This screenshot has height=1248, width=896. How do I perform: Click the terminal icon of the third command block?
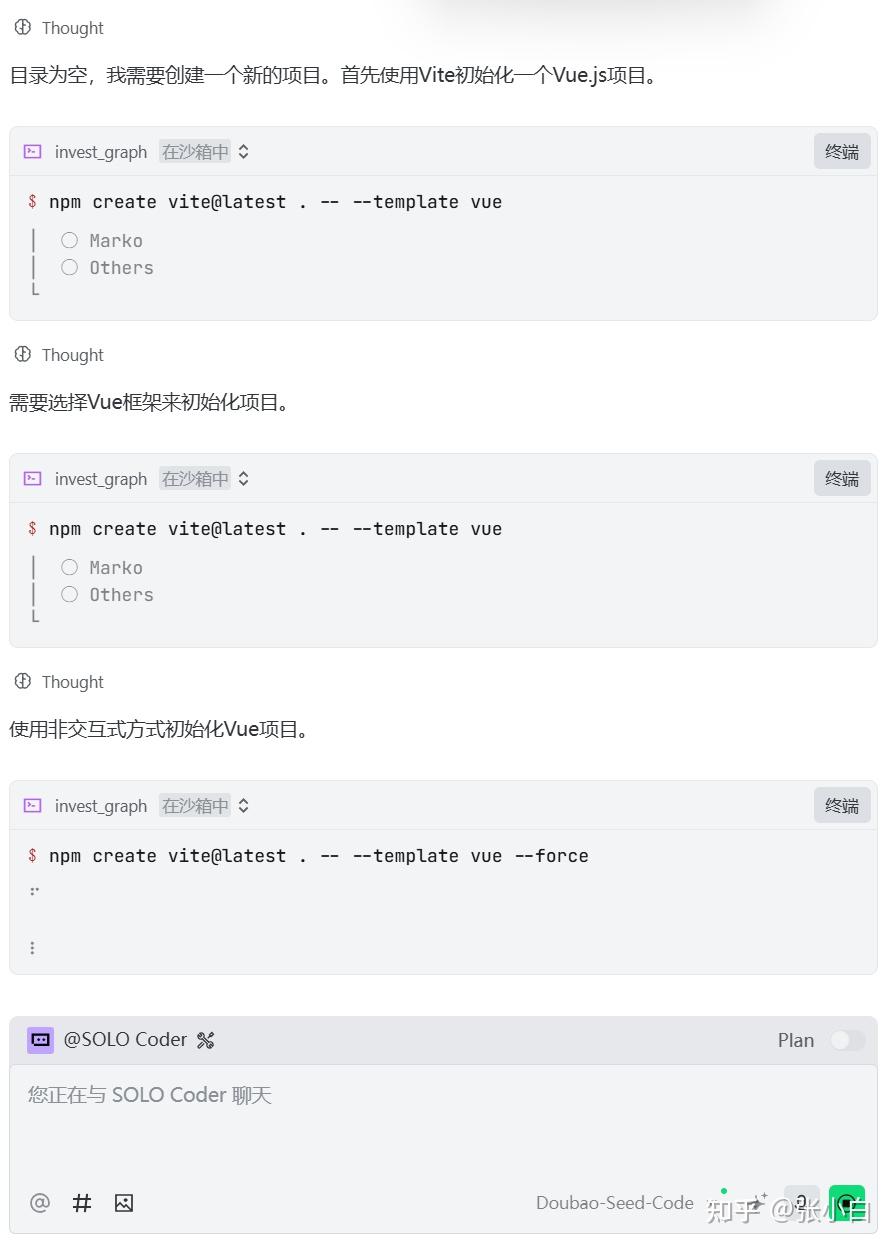33,806
